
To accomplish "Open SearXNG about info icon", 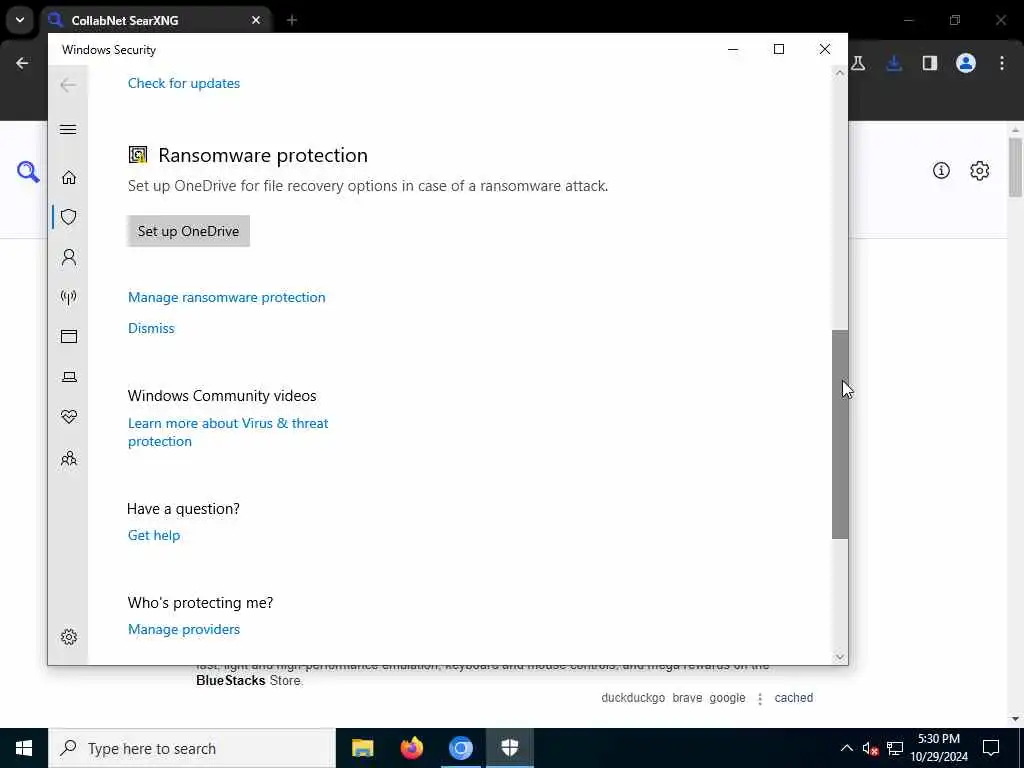I will [941, 170].
